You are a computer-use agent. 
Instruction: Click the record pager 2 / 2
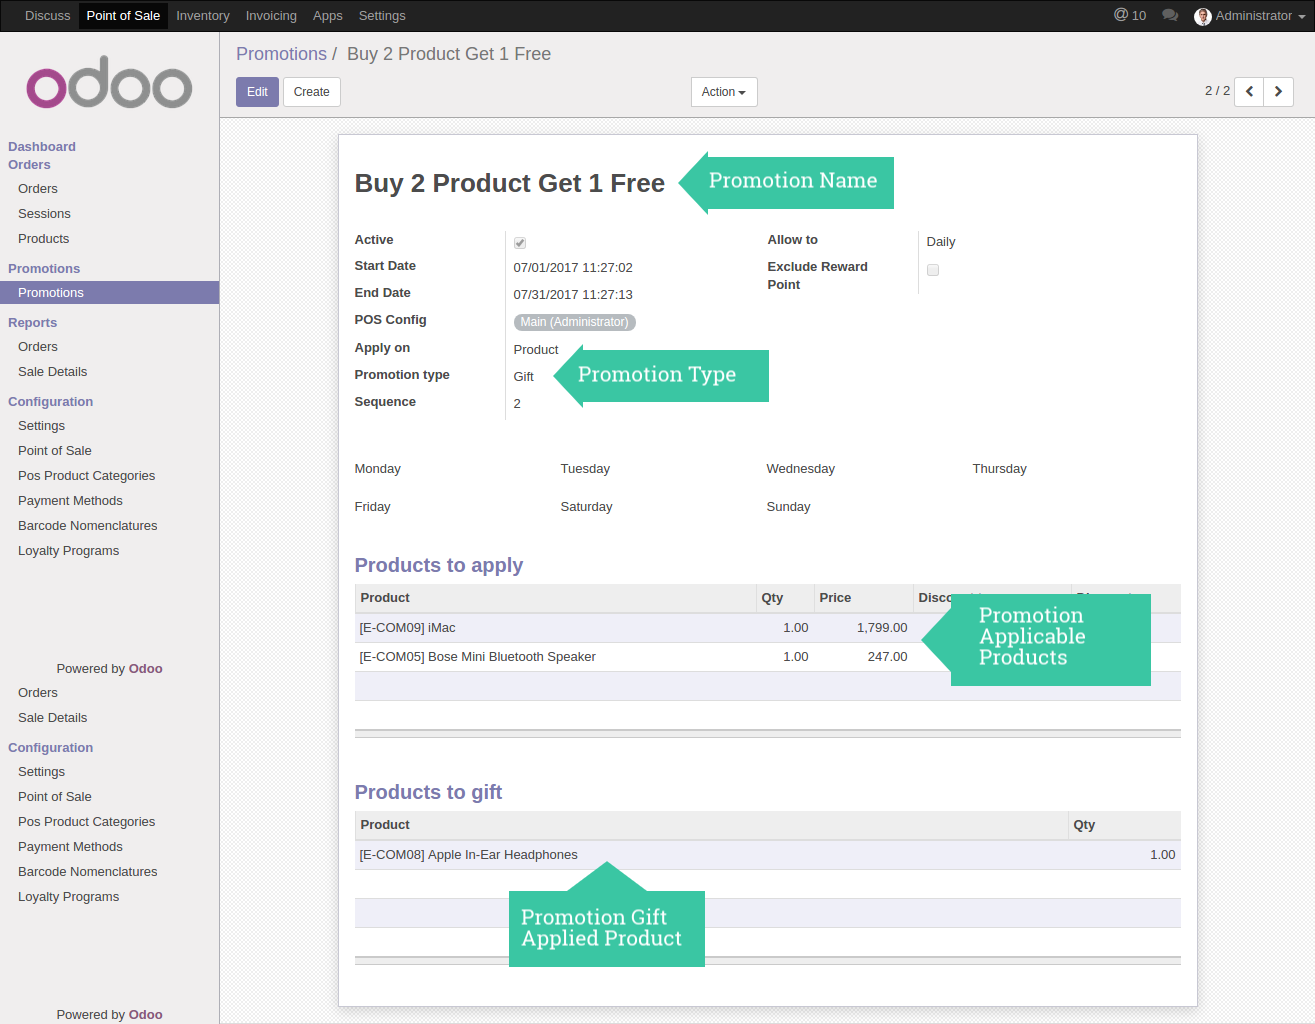point(1217,91)
